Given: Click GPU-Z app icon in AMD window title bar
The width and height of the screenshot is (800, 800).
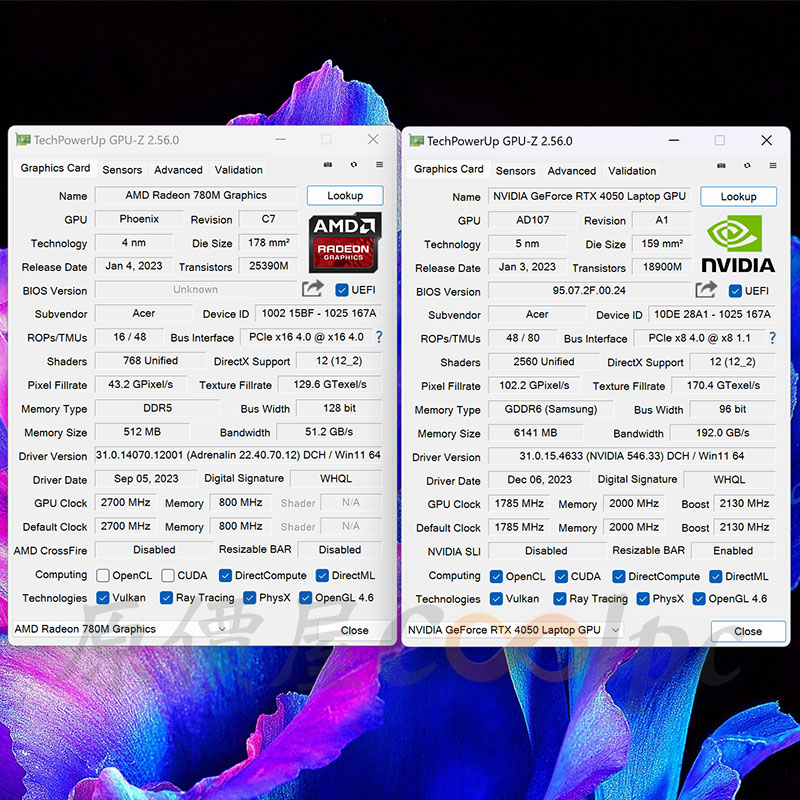Looking at the screenshot, I should [23, 139].
